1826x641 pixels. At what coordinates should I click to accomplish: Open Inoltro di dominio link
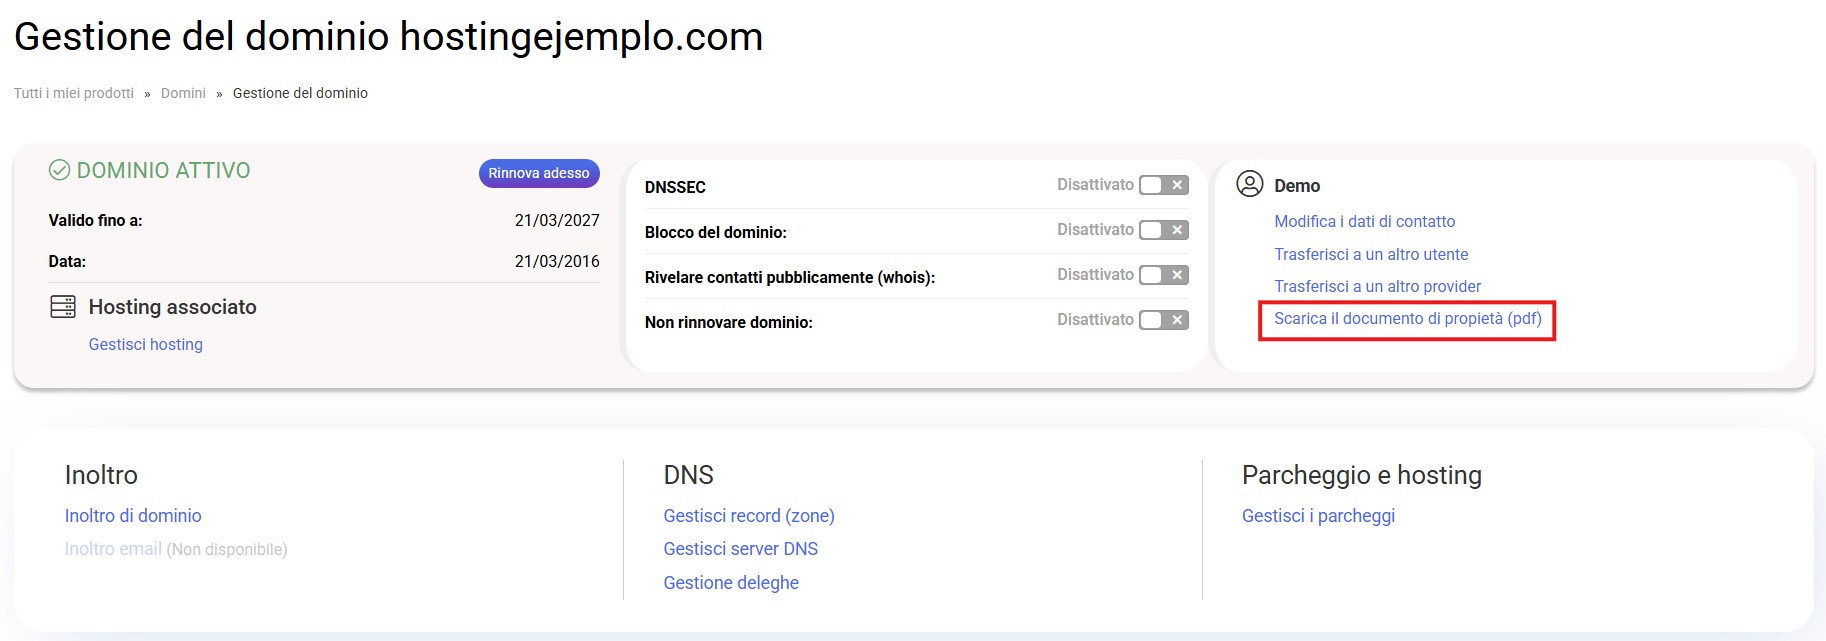(133, 516)
